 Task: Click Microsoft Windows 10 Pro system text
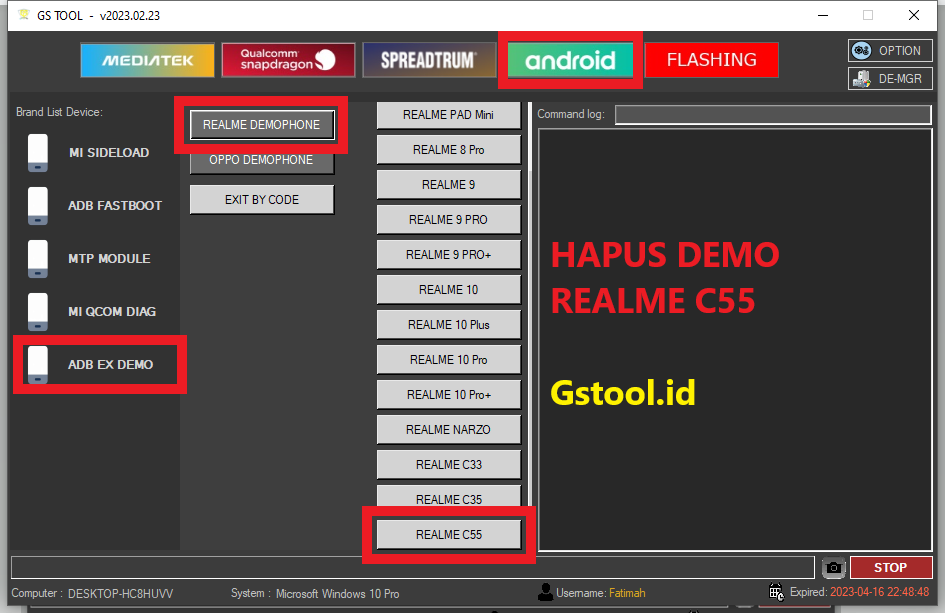(338, 594)
